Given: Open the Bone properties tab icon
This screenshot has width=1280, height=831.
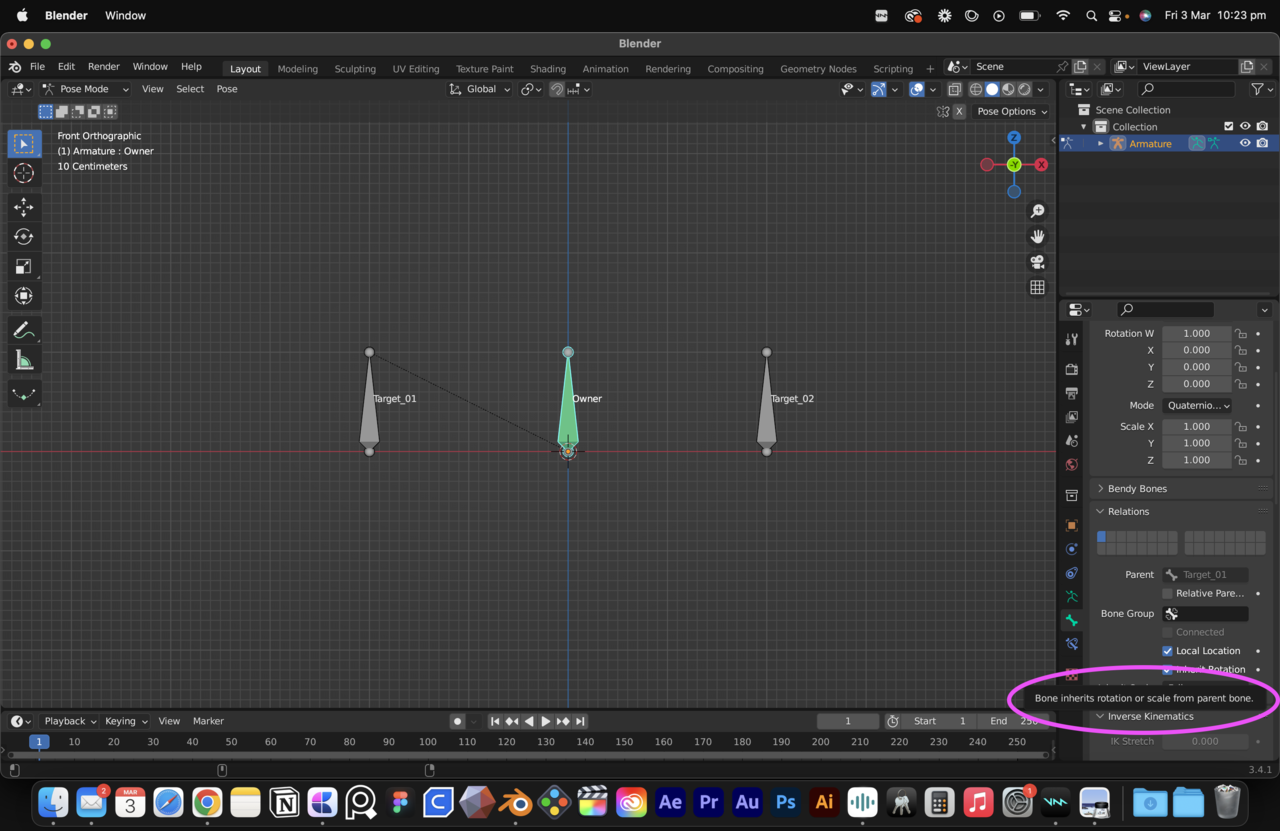Looking at the screenshot, I should pyautogui.click(x=1071, y=621).
